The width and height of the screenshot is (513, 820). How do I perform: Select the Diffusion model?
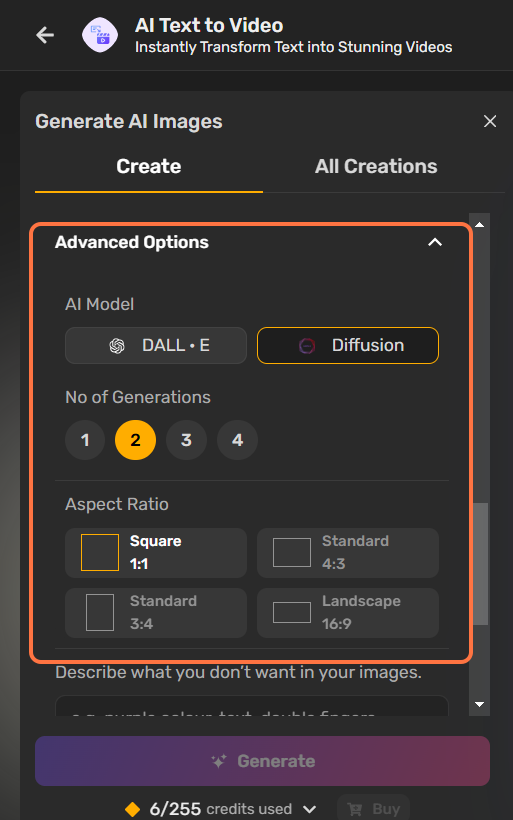pyautogui.click(x=348, y=345)
